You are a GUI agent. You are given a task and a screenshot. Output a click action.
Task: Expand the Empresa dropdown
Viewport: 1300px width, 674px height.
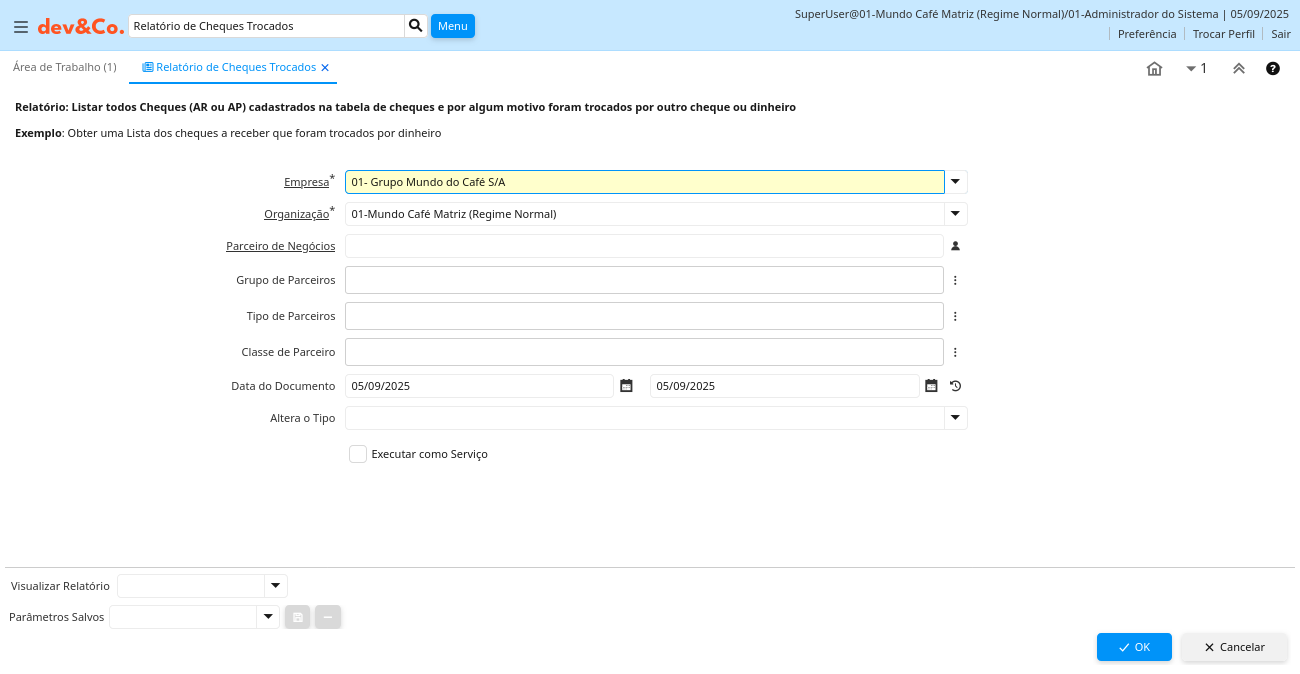955,182
